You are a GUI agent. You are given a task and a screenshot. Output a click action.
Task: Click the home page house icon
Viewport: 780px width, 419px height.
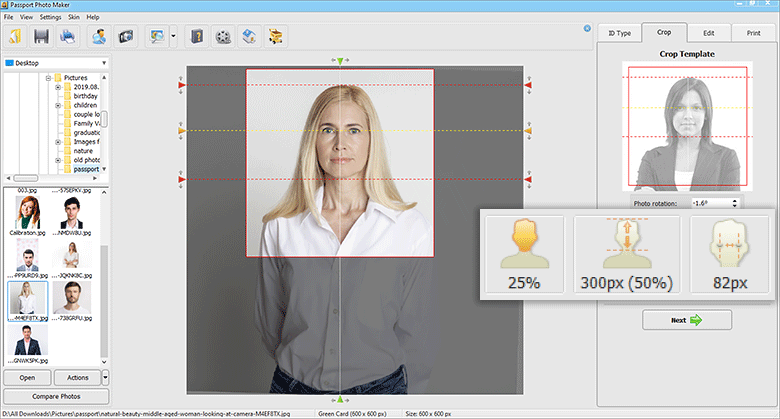click(x=249, y=36)
